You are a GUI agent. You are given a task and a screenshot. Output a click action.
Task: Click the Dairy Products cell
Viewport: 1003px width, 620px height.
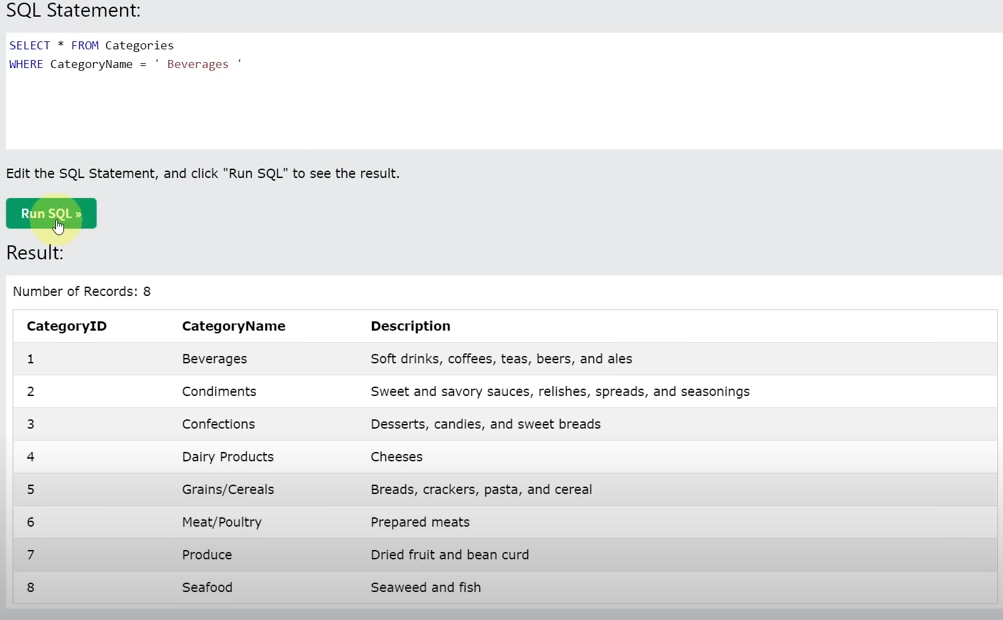[x=228, y=457]
